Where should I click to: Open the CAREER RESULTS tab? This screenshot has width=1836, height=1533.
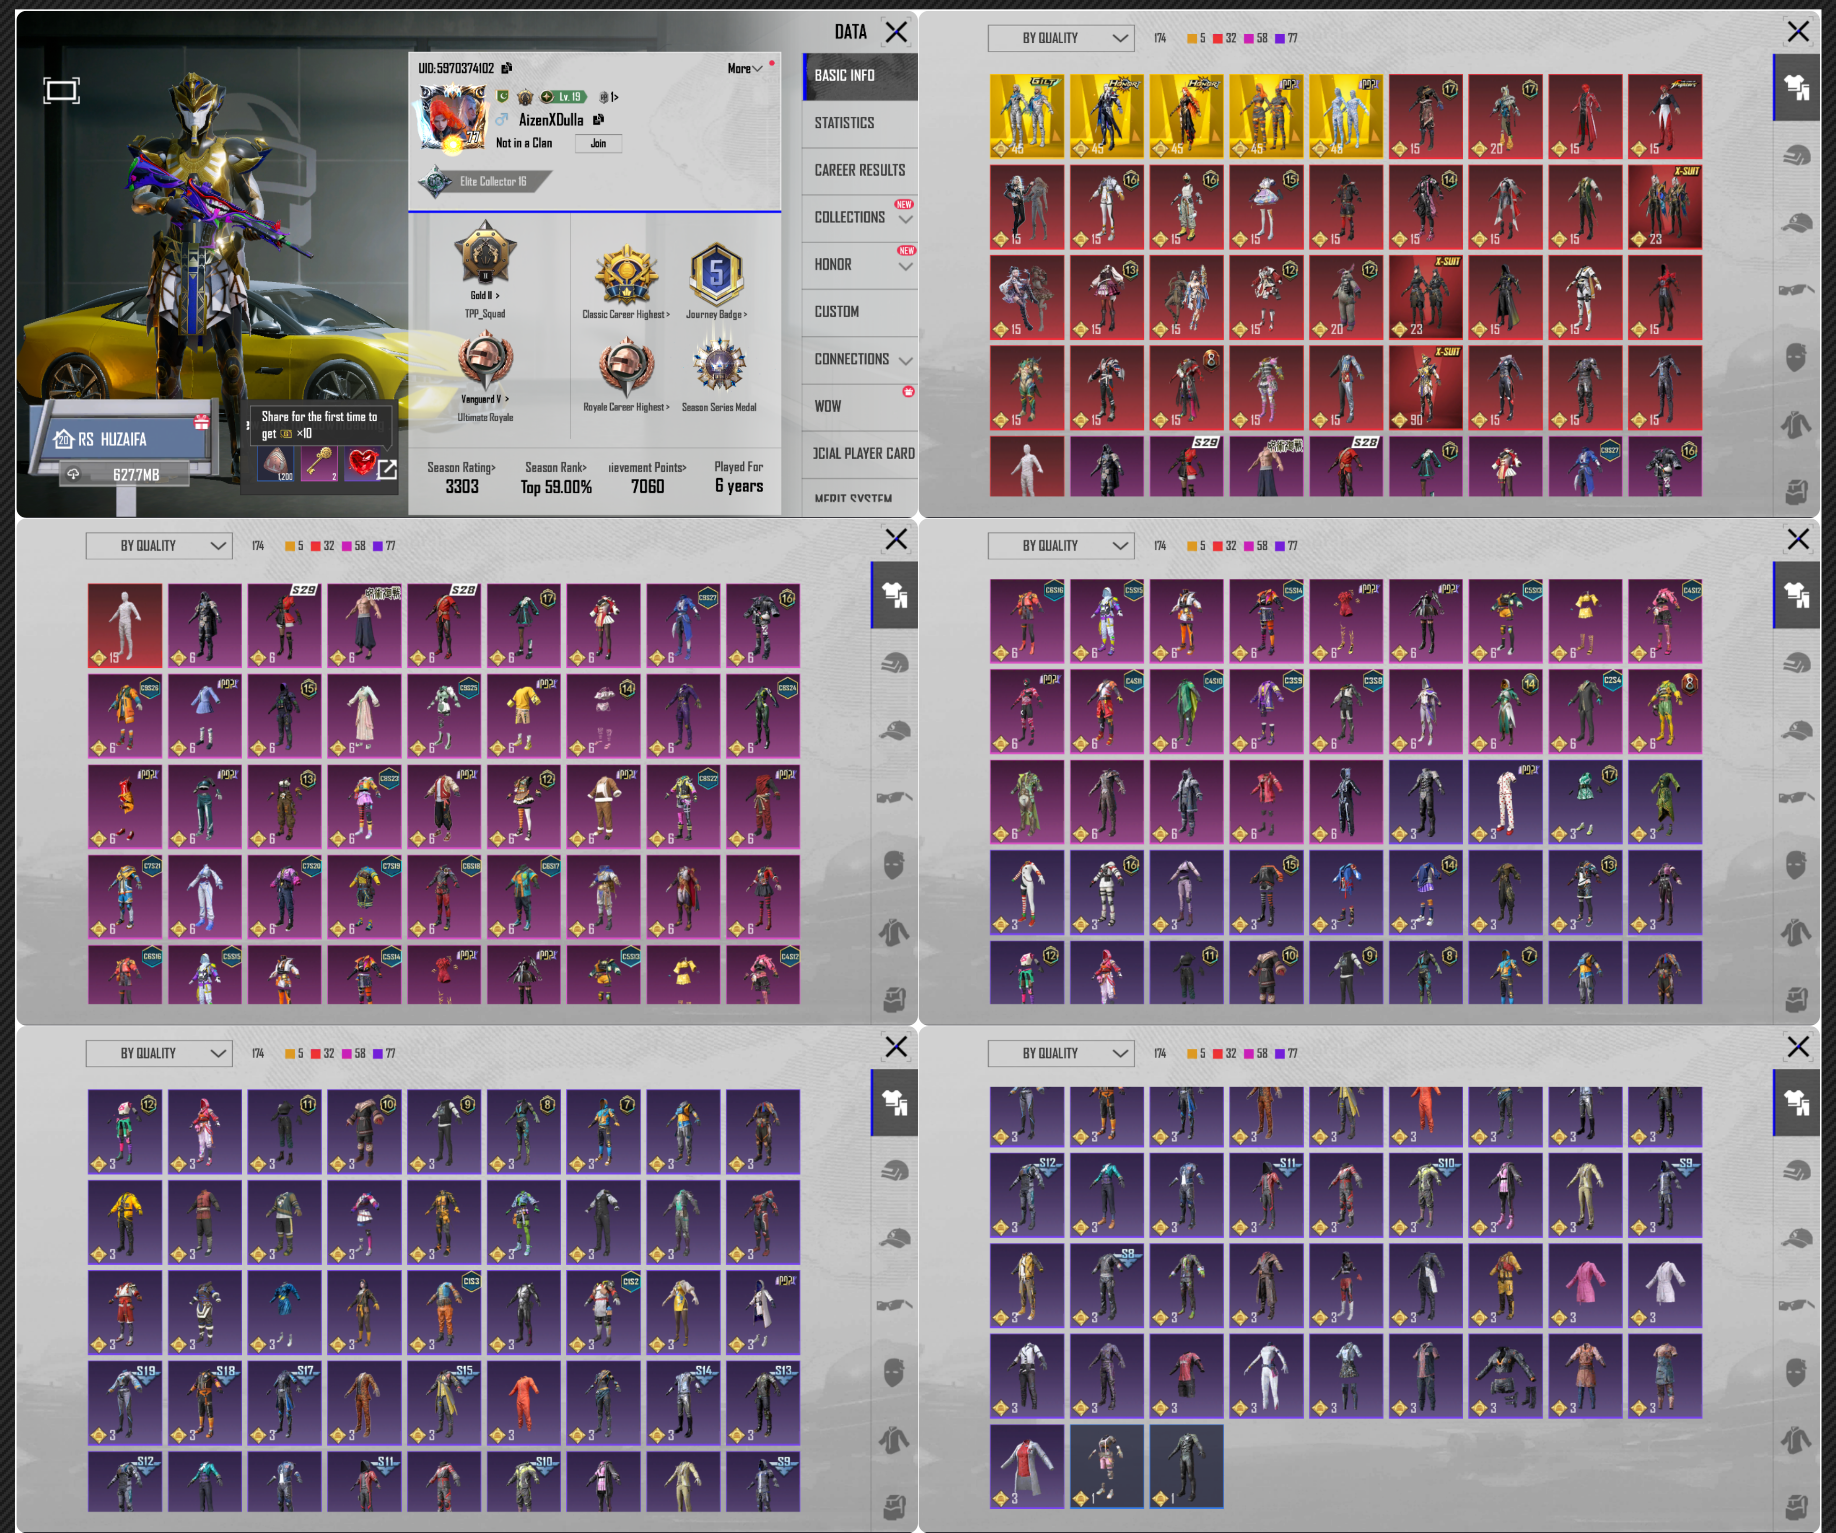860,170
